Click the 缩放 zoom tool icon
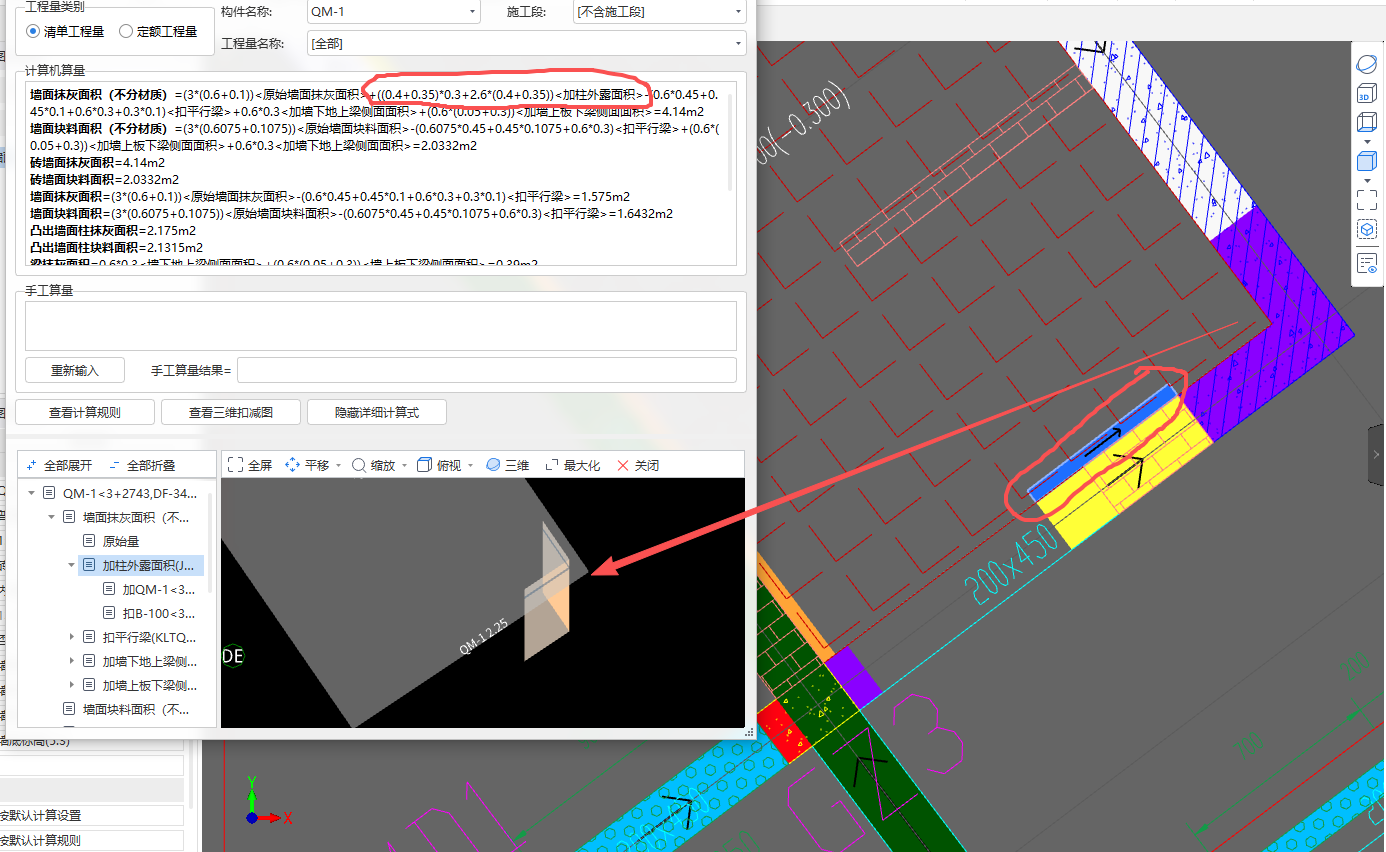The image size is (1386, 852). coord(359,465)
